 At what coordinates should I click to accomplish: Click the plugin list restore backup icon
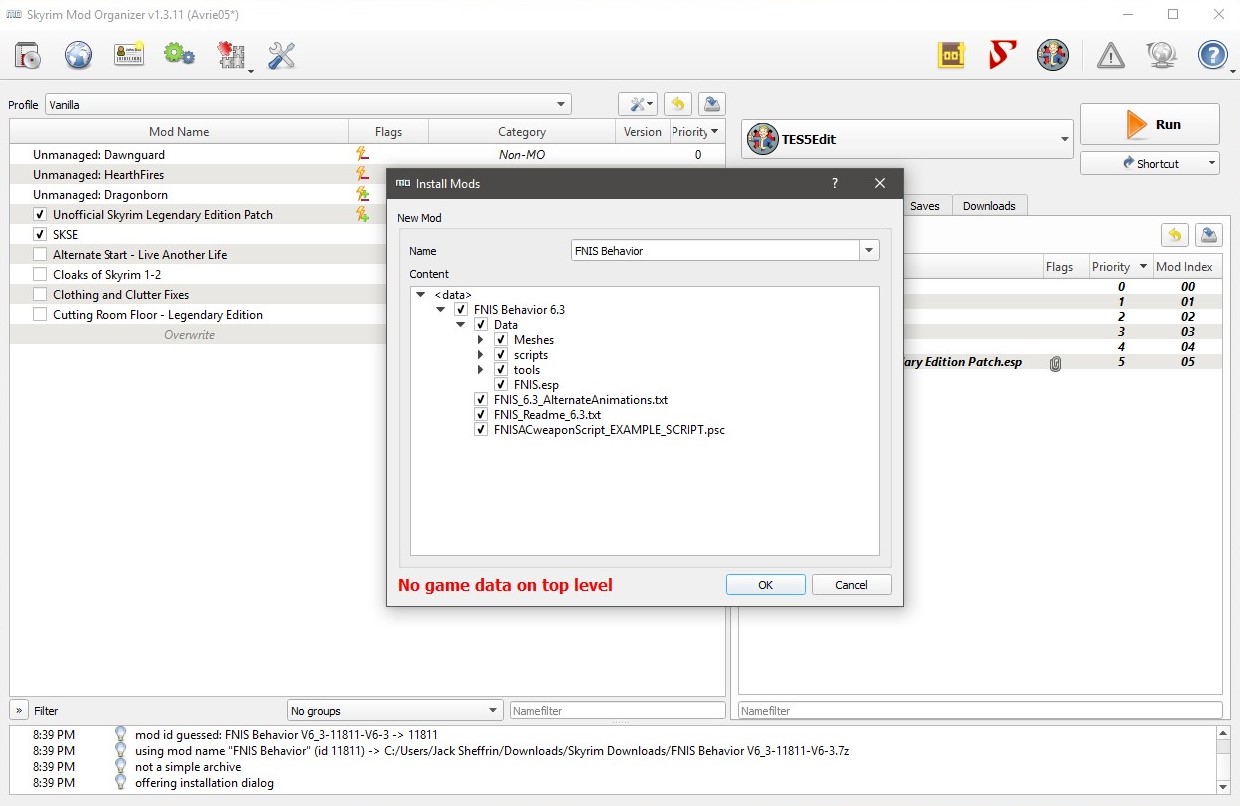pos(1175,235)
